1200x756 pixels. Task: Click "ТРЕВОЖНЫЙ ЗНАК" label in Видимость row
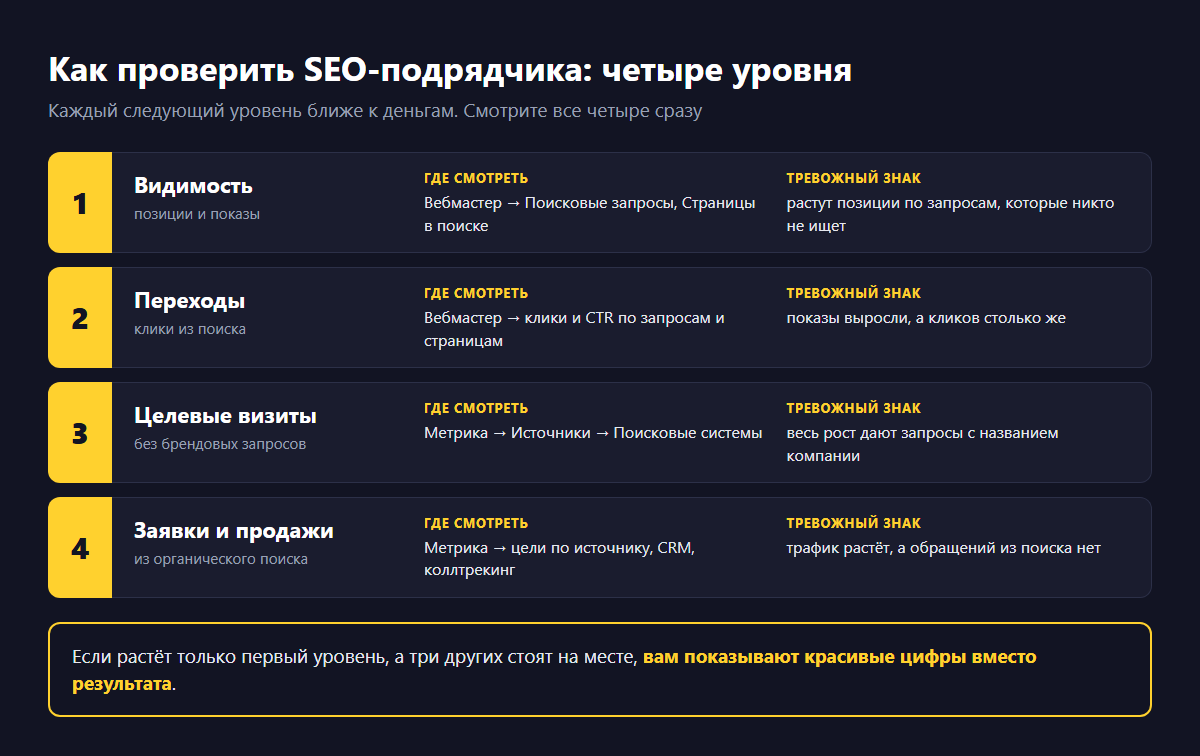click(x=854, y=178)
